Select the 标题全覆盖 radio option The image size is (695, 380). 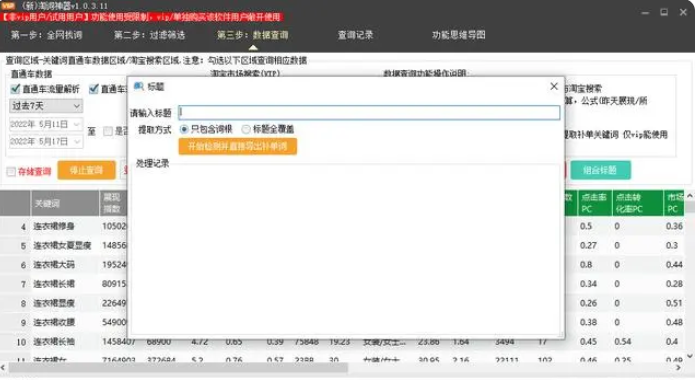246,129
